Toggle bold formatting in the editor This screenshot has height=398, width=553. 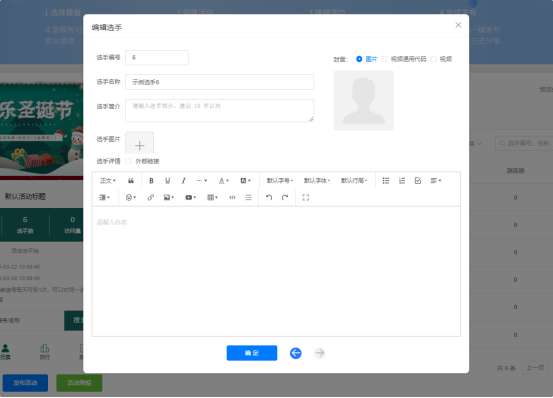point(151,181)
